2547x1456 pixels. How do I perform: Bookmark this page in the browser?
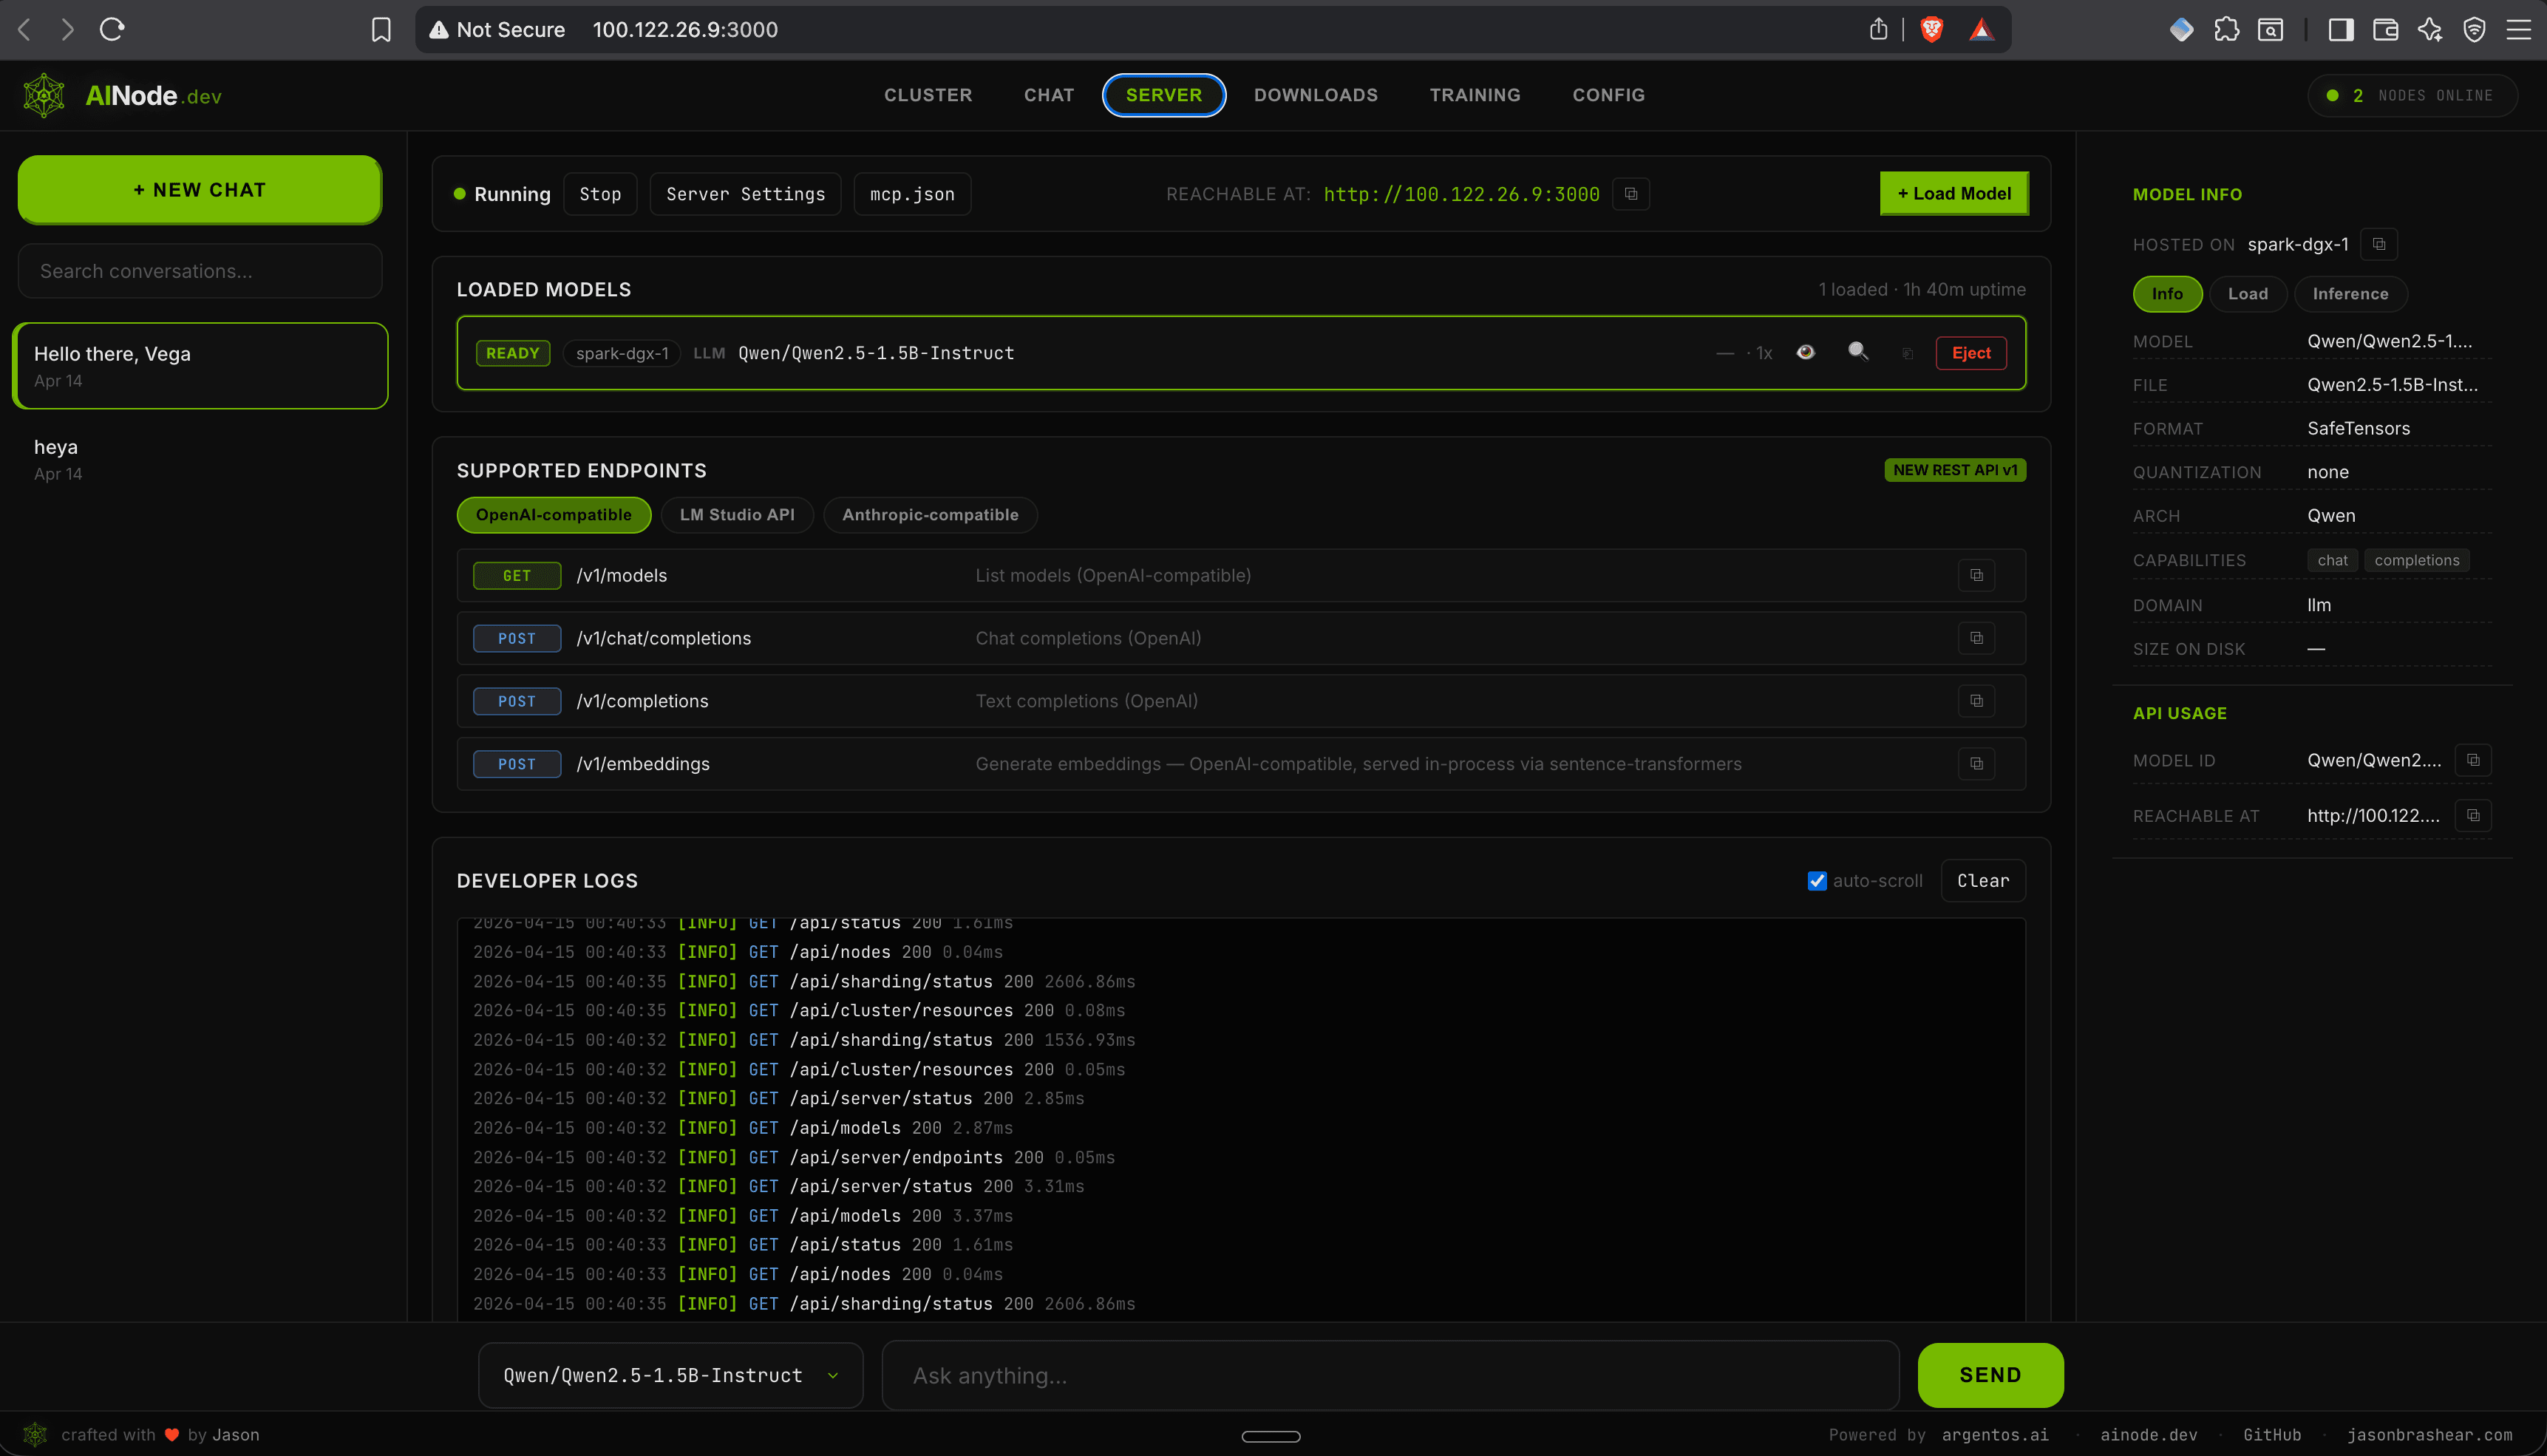pyautogui.click(x=381, y=29)
